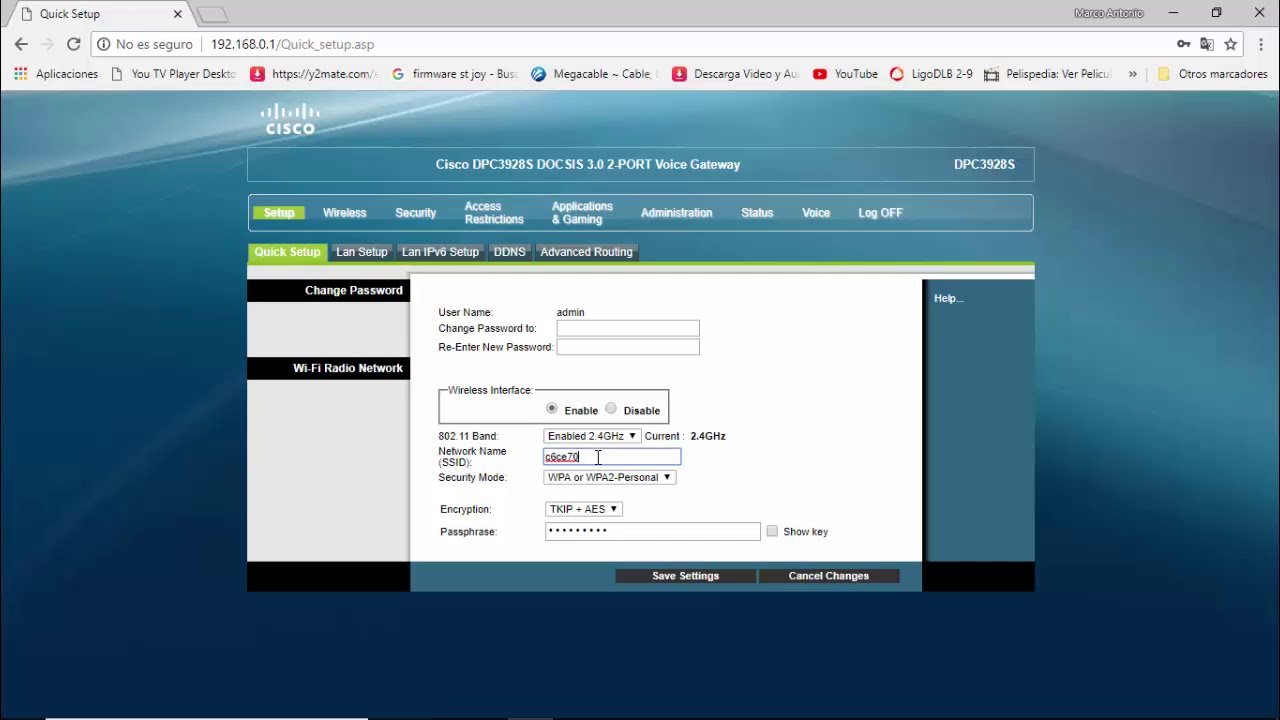Viewport: 1280px width, 720px height.
Task: Switch to Advanced Routing sub-tab
Action: tap(586, 252)
